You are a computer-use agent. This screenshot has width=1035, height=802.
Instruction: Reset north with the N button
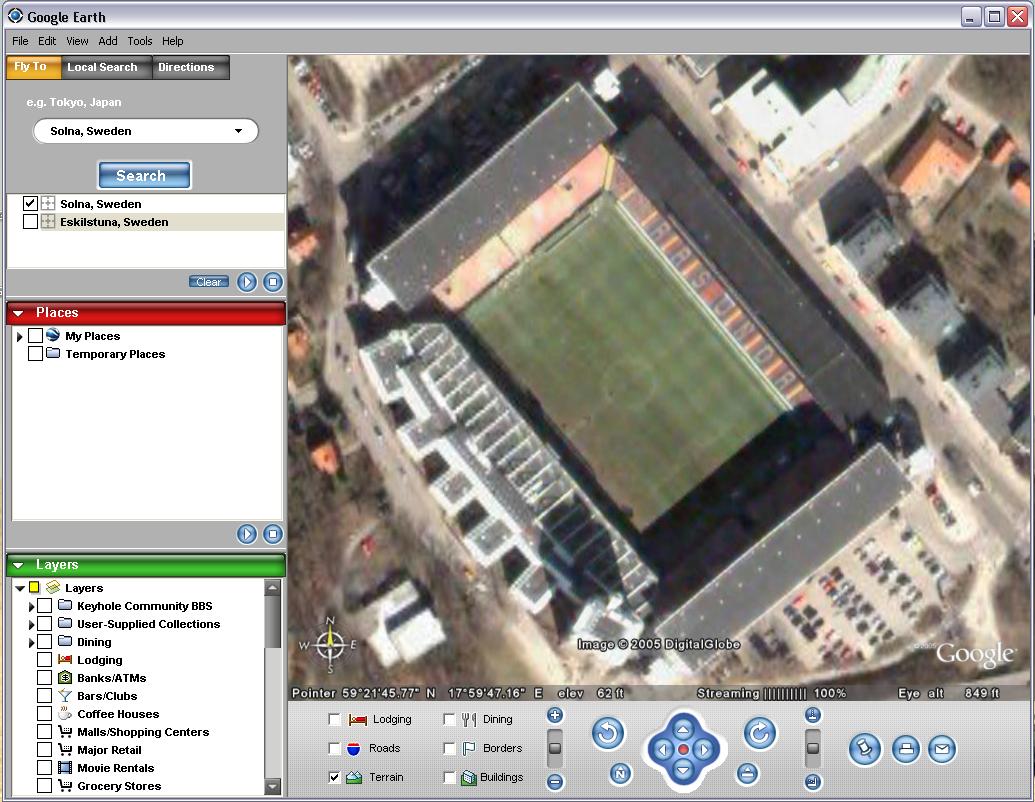tap(620, 774)
